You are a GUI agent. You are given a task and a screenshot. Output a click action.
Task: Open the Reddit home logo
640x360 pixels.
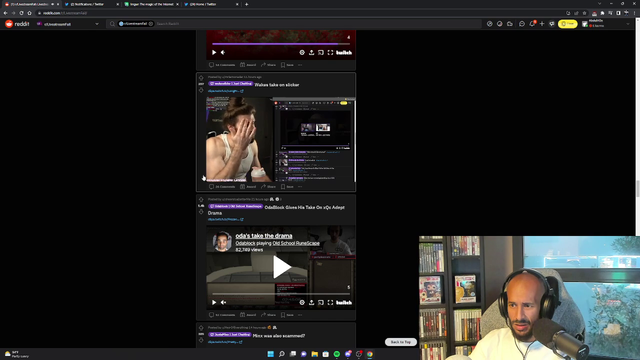pyautogui.click(x=17, y=24)
